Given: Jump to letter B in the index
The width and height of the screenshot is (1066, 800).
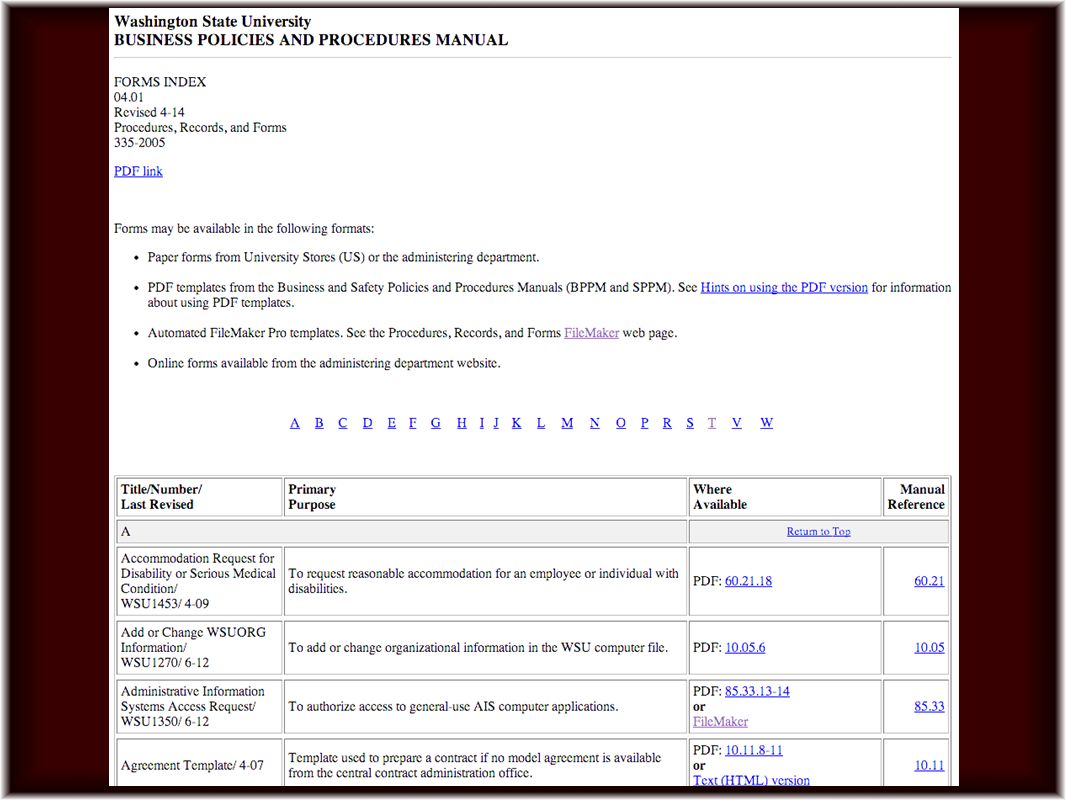Looking at the screenshot, I should pyautogui.click(x=319, y=423).
